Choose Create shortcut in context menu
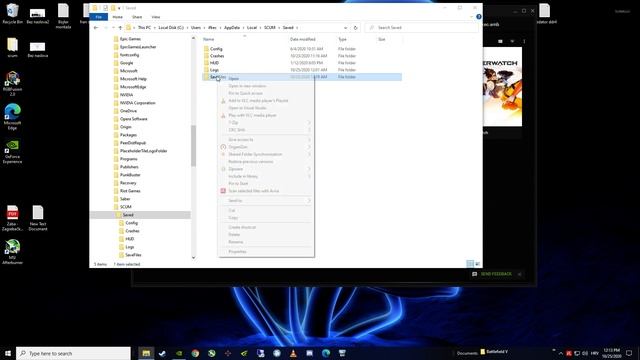This screenshot has height=360, width=640. [266, 227]
